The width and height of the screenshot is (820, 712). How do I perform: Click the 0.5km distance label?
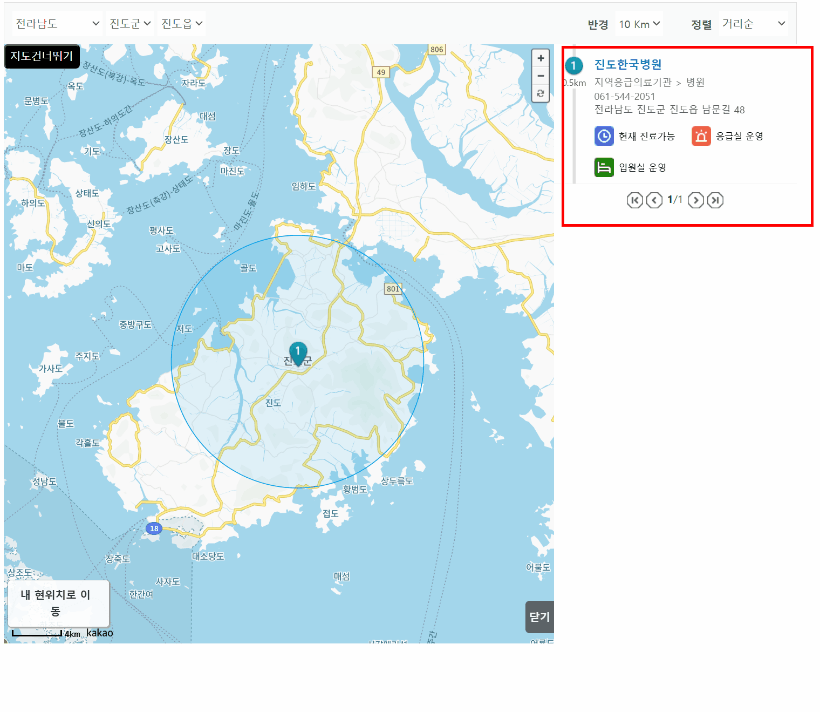pyautogui.click(x=574, y=83)
